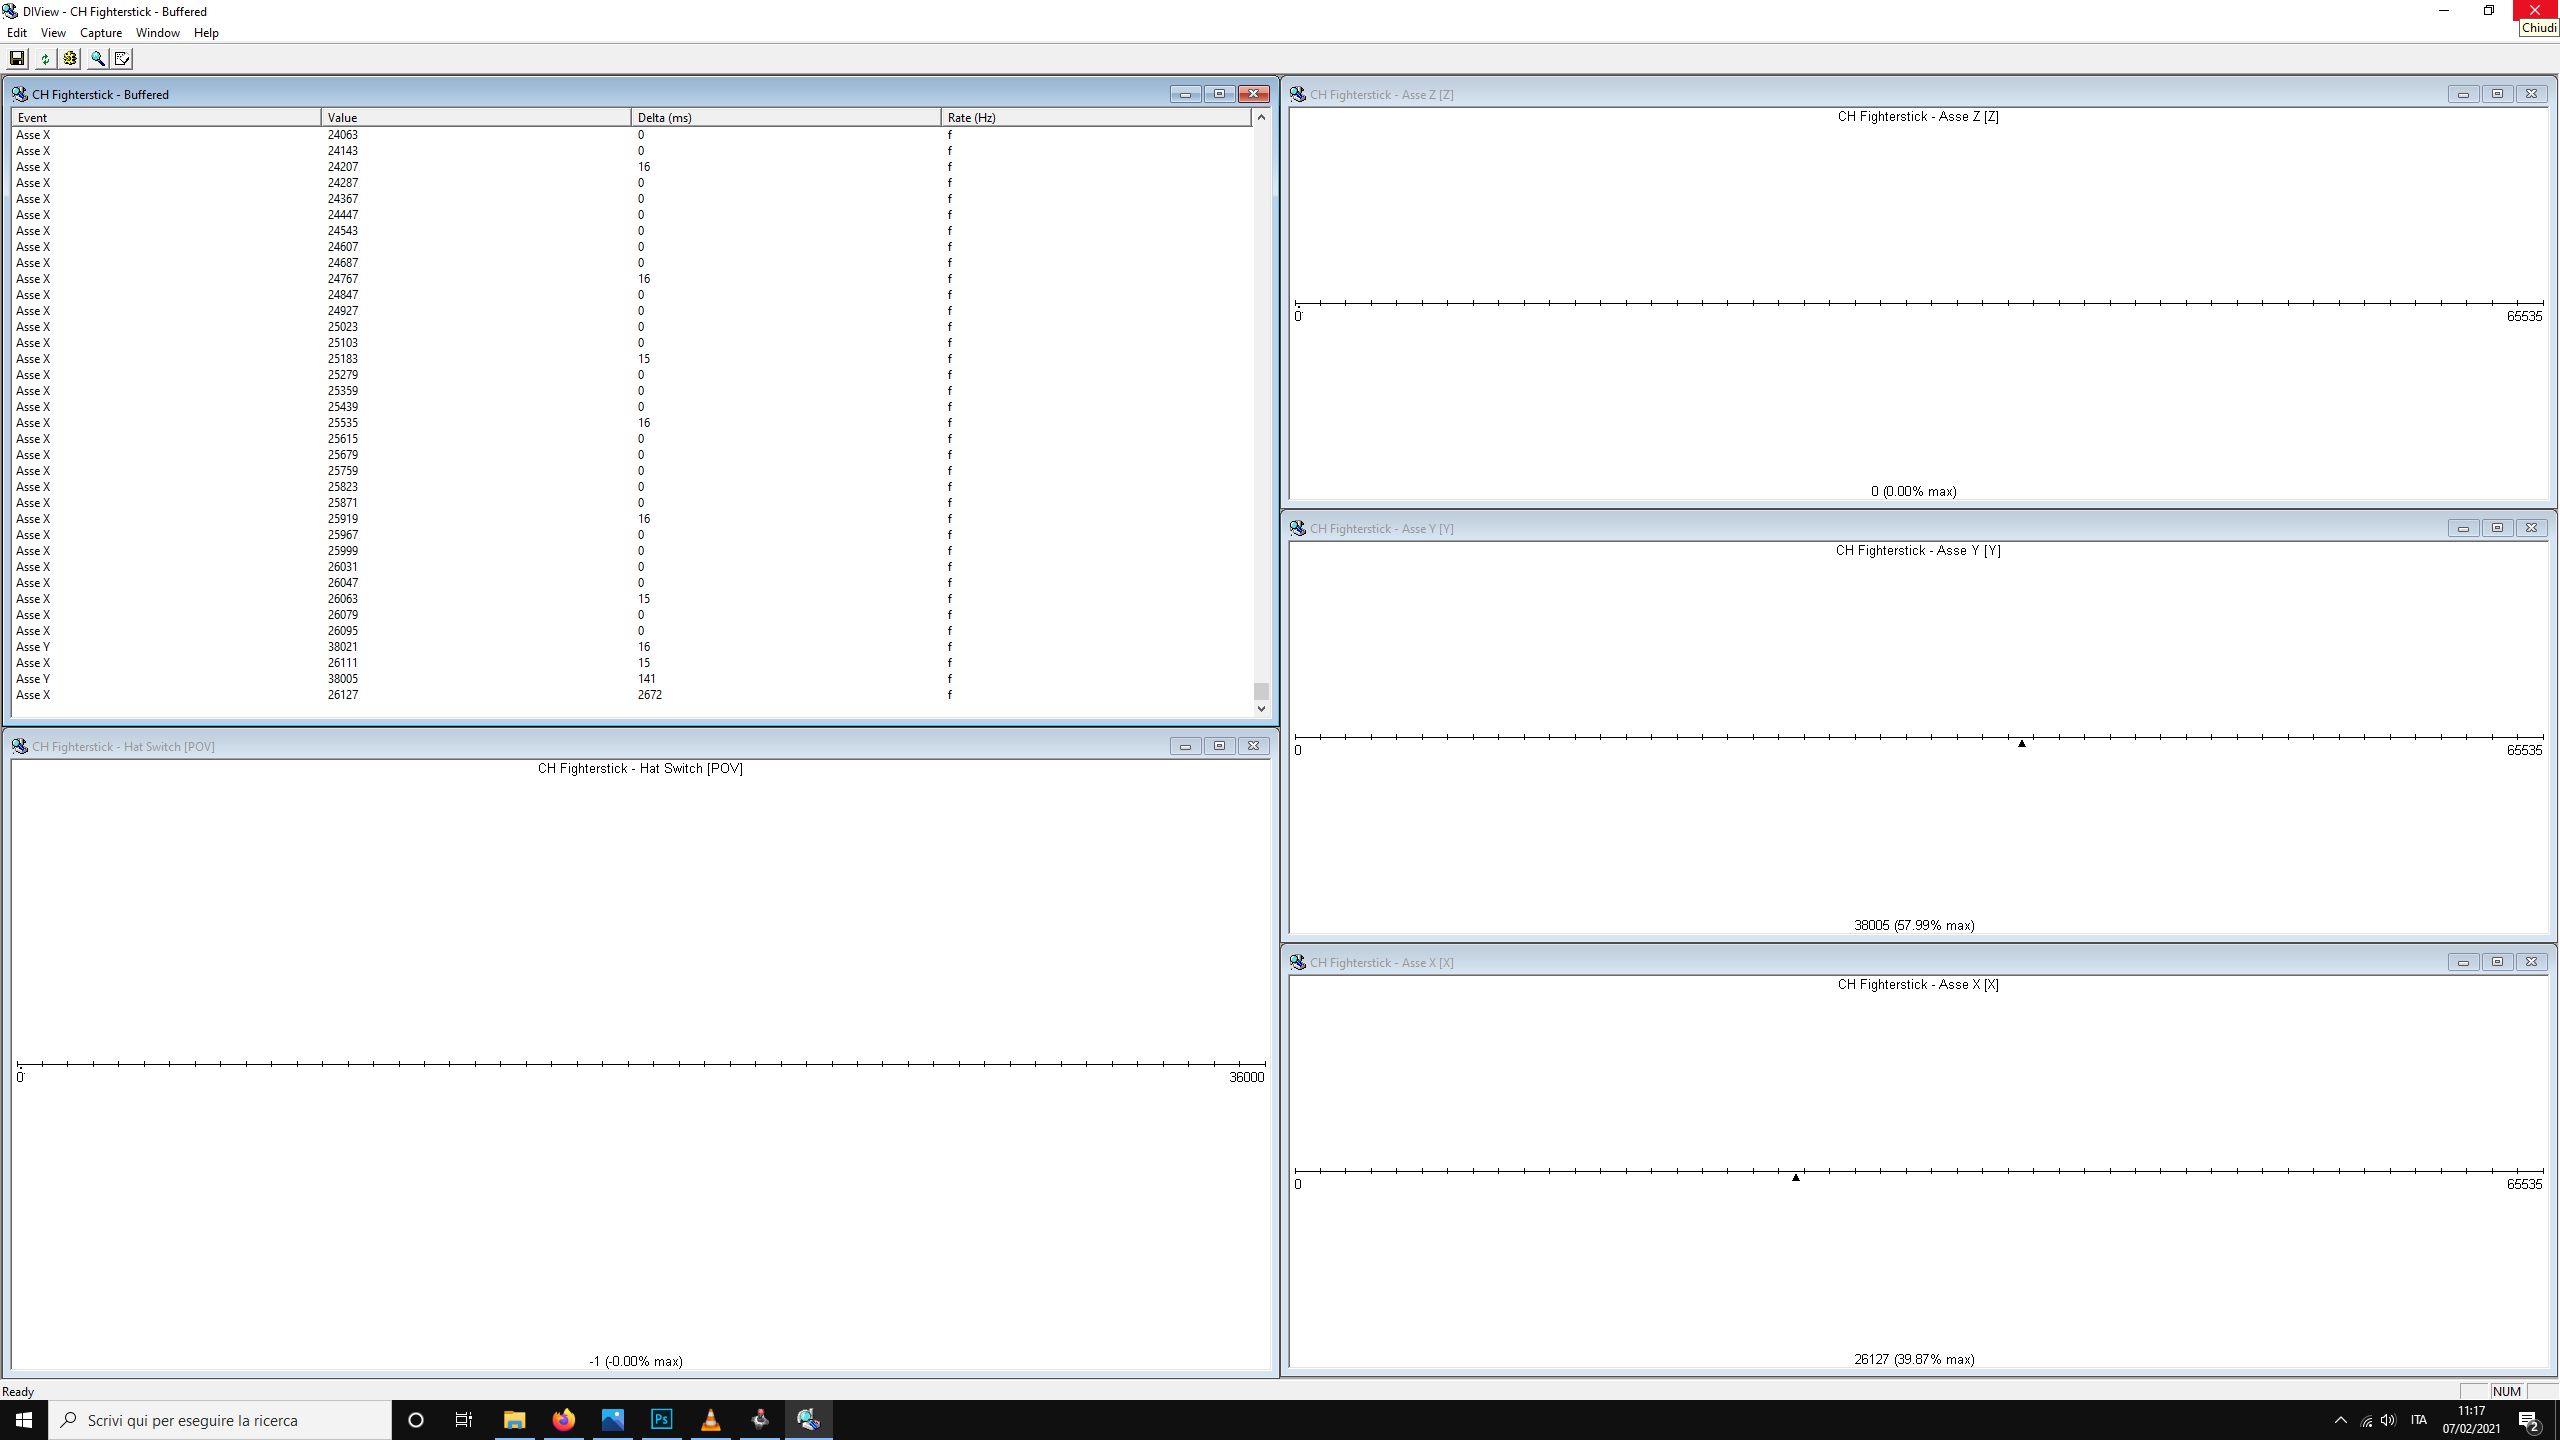Click the Buffered list scroll down arrow
2560x1440 pixels.
(x=1261, y=709)
